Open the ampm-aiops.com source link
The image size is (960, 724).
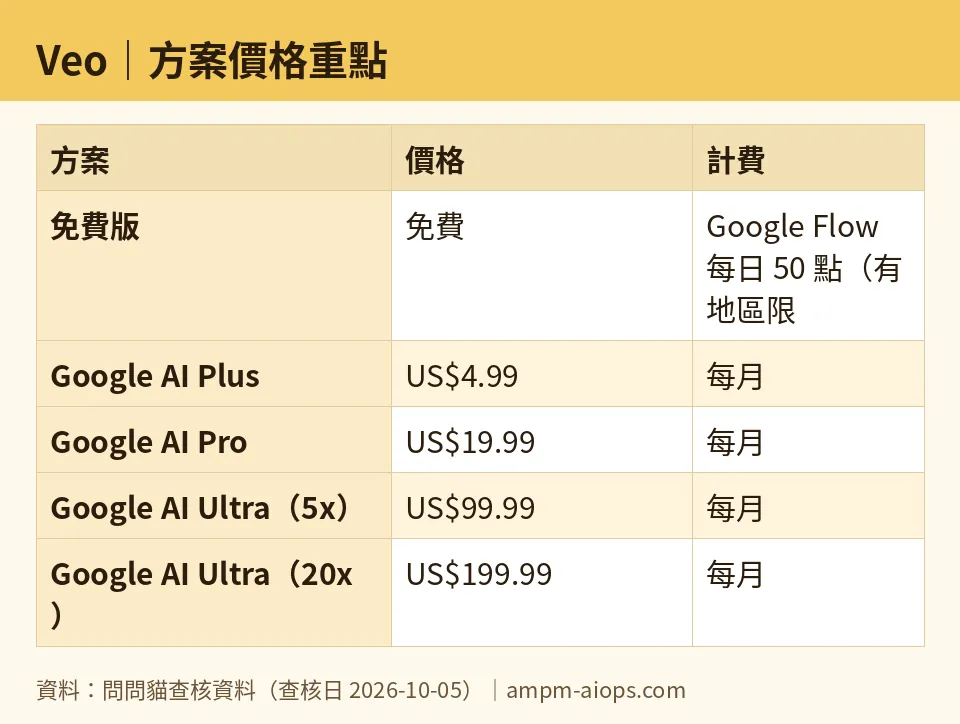point(596,690)
